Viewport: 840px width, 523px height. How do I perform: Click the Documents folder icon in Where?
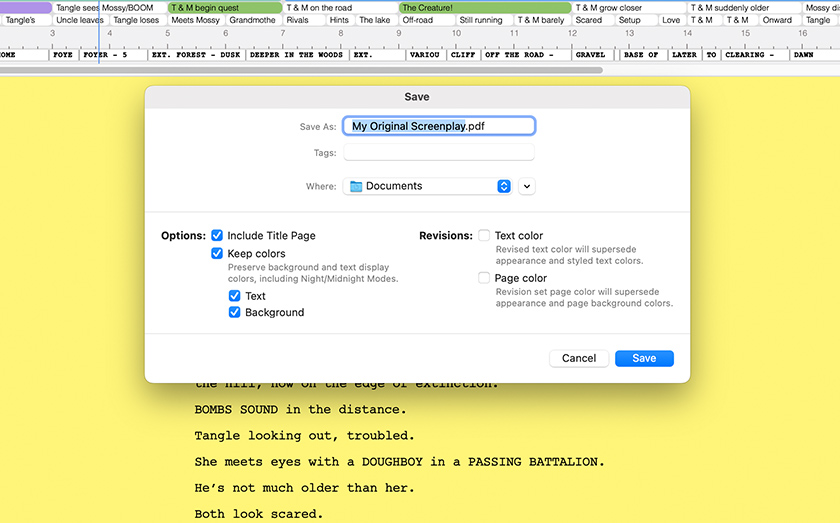click(x=355, y=186)
